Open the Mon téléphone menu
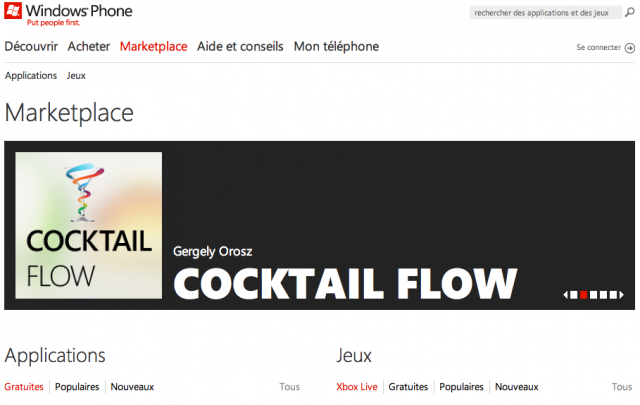Viewport: 640px width, 405px height. click(x=336, y=47)
